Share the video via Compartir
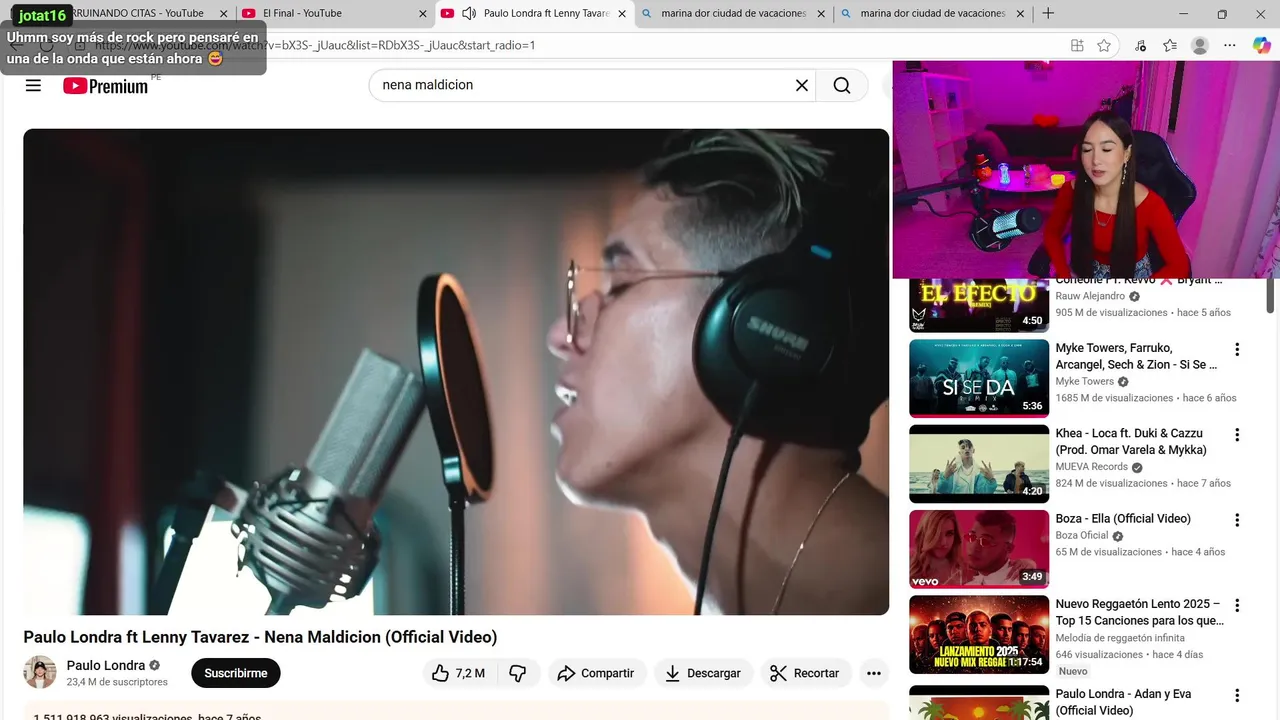The height and width of the screenshot is (720, 1280). tap(597, 673)
